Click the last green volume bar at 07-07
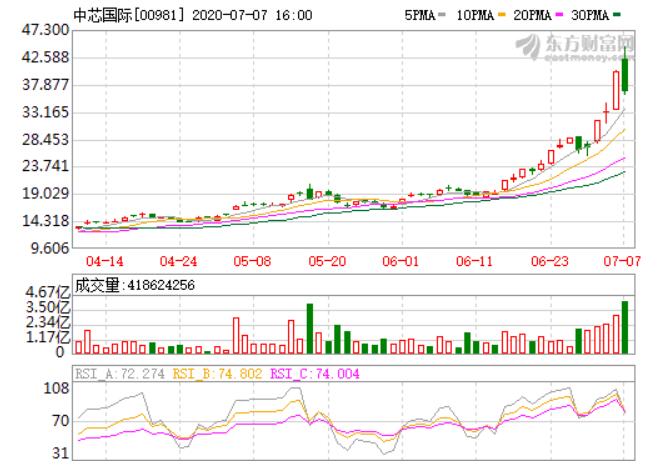Screen dimensions: 660x470 point(625,327)
